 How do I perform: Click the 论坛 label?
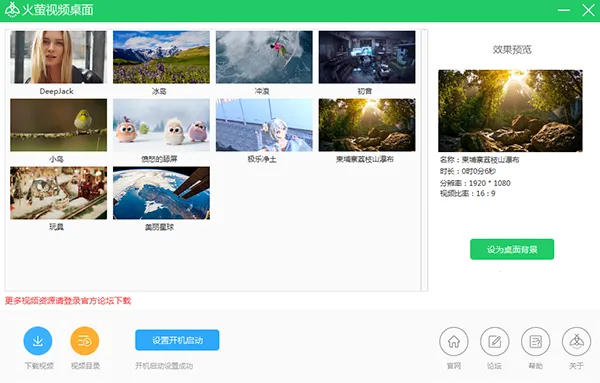click(x=494, y=366)
